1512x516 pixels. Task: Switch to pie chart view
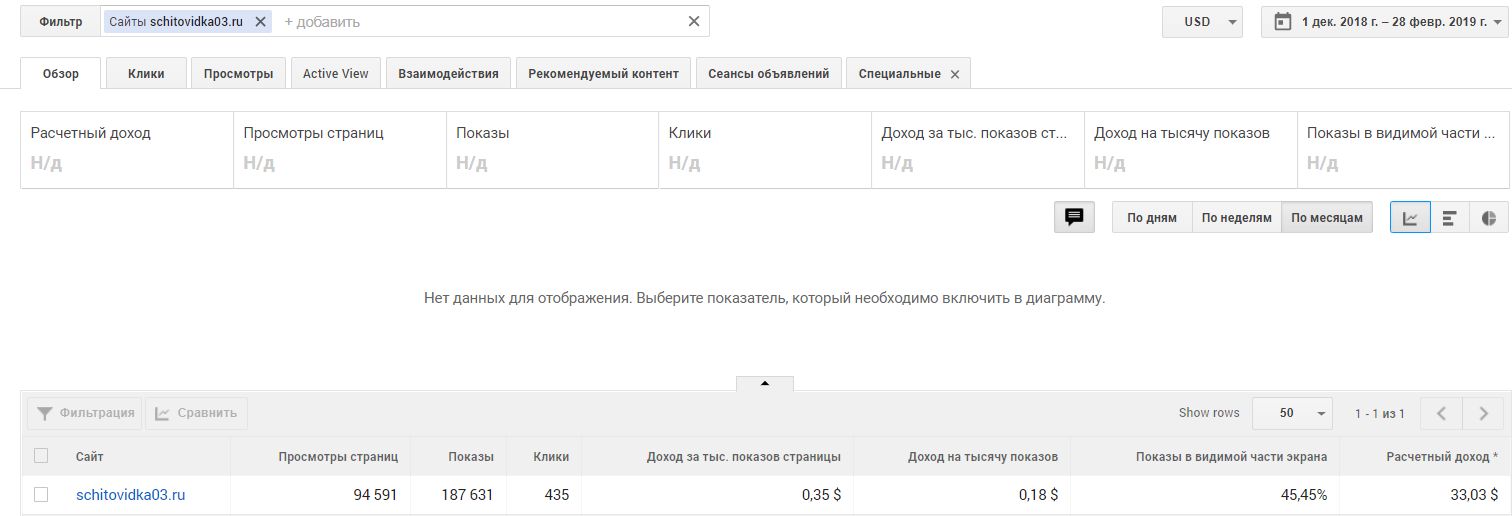[x=1488, y=217]
